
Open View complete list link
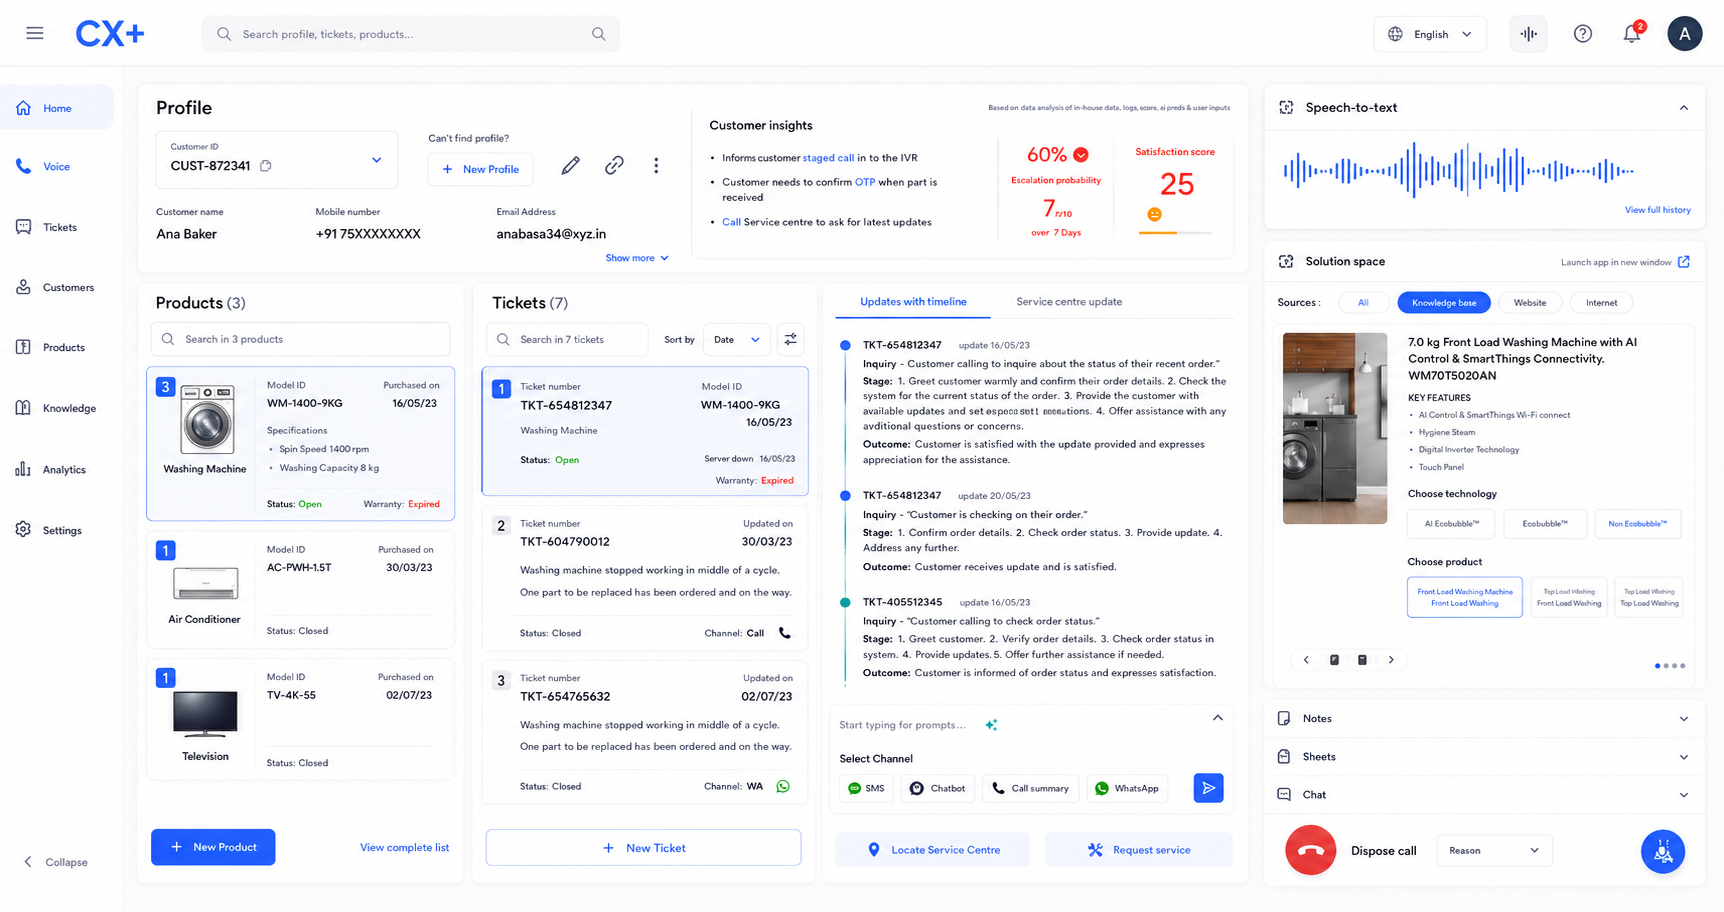coord(404,847)
